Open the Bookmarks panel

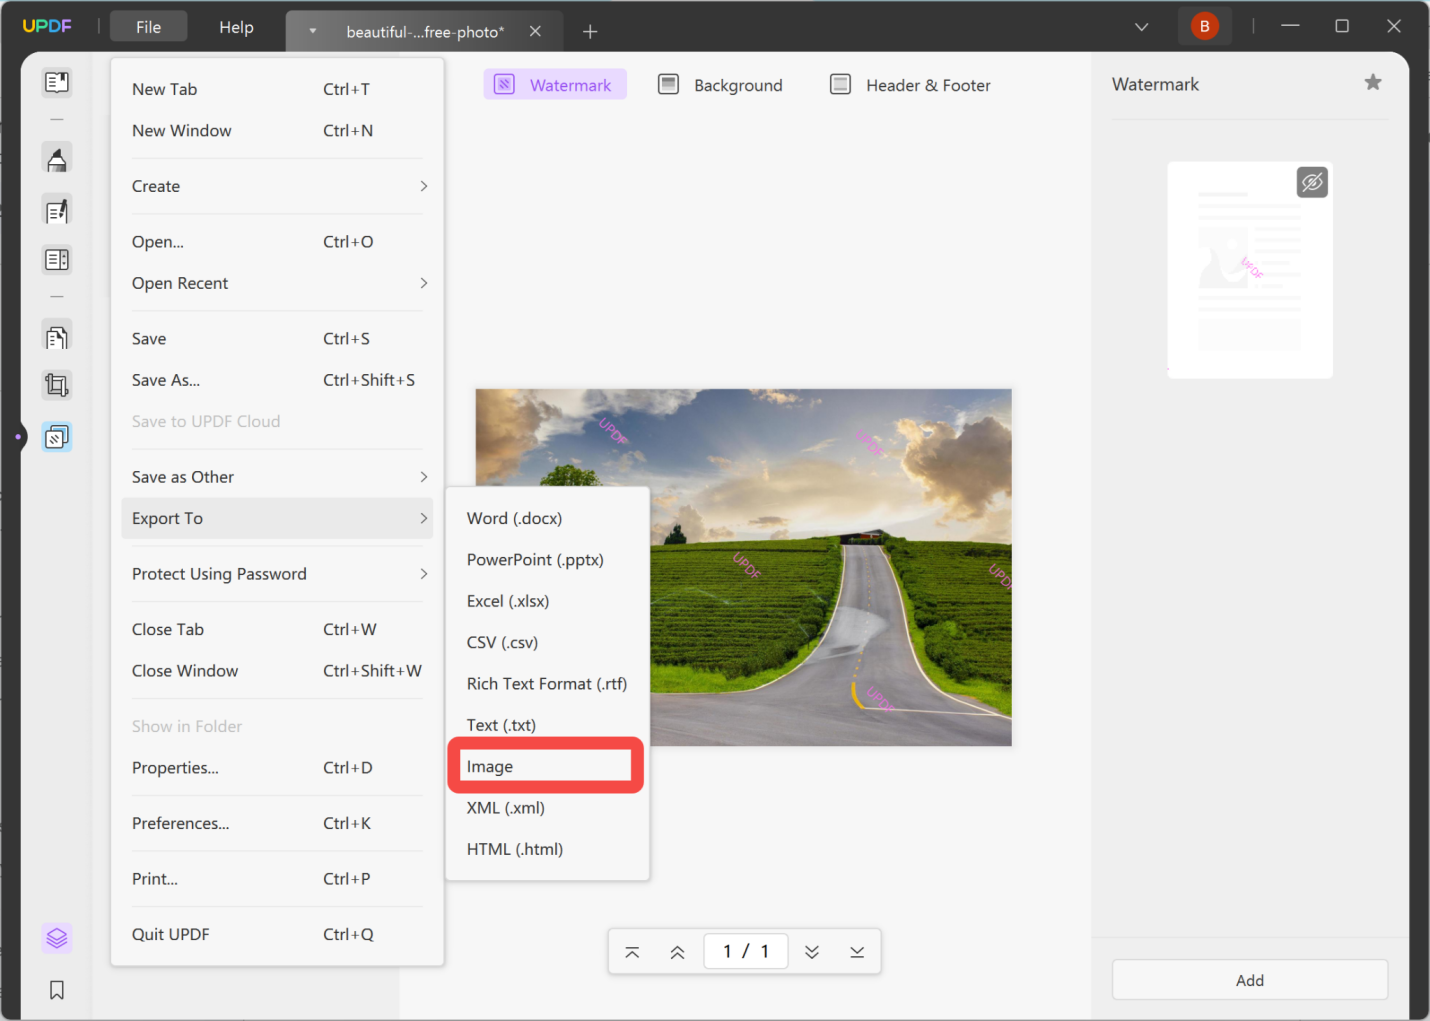click(x=57, y=990)
